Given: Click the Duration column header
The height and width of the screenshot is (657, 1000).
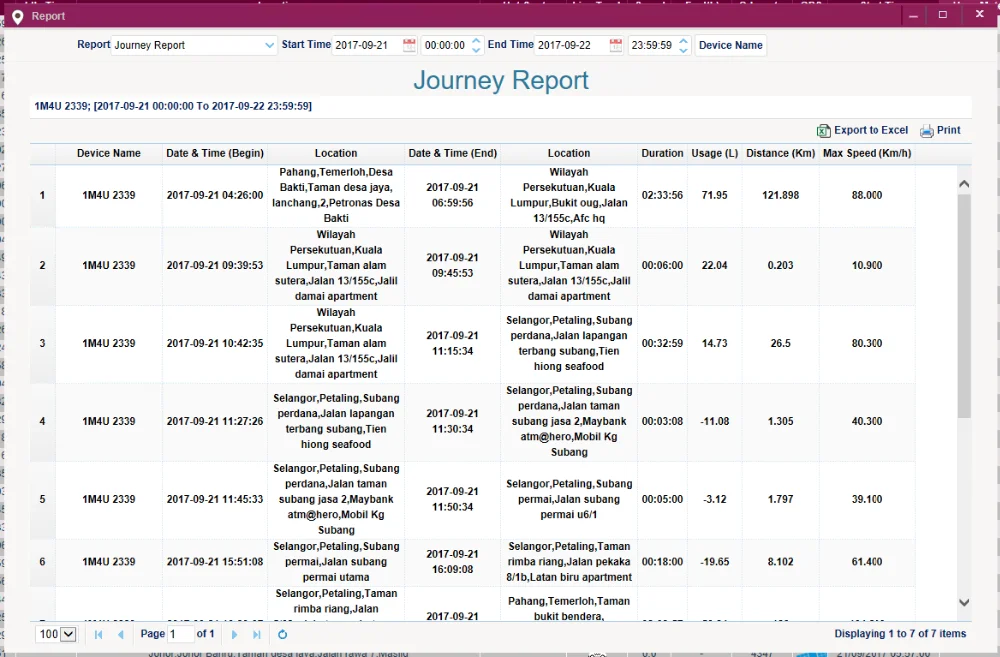Looking at the screenshot, I should pyautogui.click(x=662, y=153).
